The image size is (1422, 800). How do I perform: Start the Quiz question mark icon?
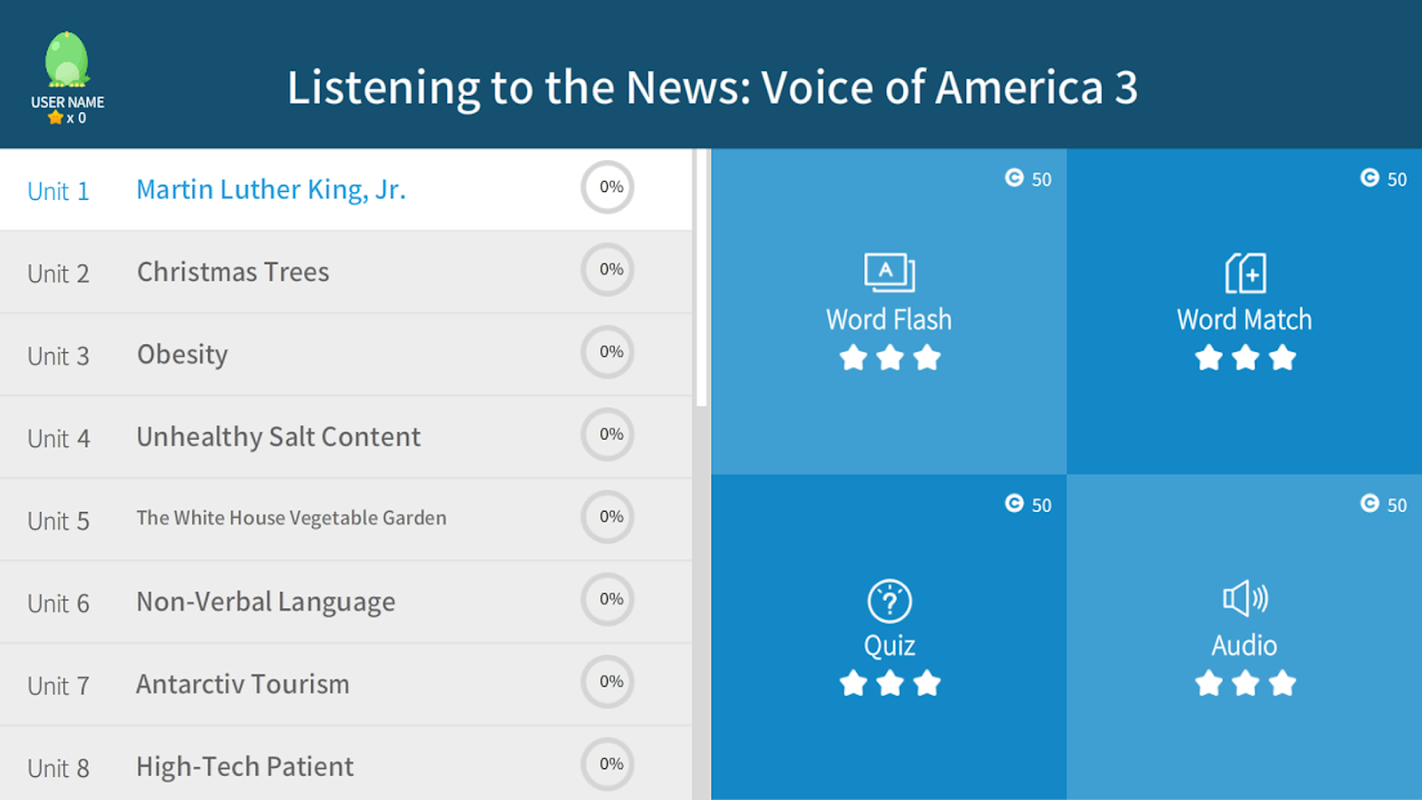889,602
